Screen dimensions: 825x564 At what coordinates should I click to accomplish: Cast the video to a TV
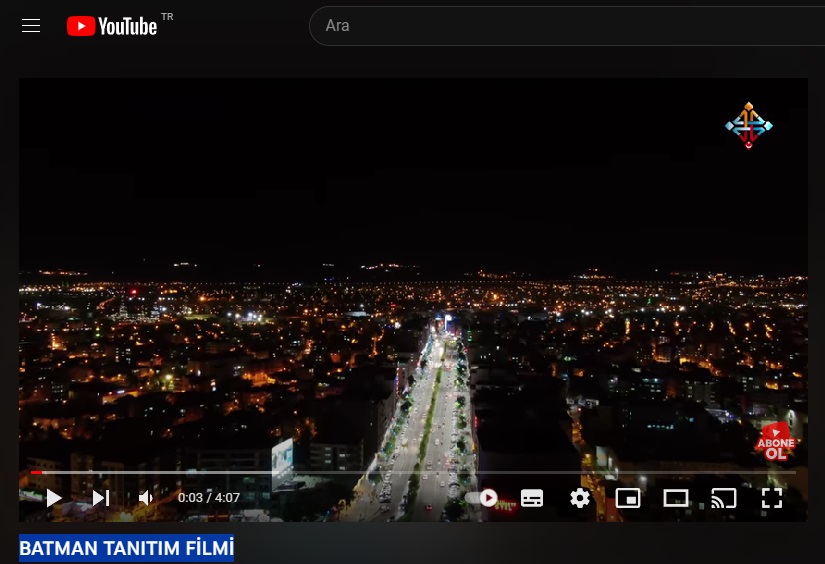point(723,498)
